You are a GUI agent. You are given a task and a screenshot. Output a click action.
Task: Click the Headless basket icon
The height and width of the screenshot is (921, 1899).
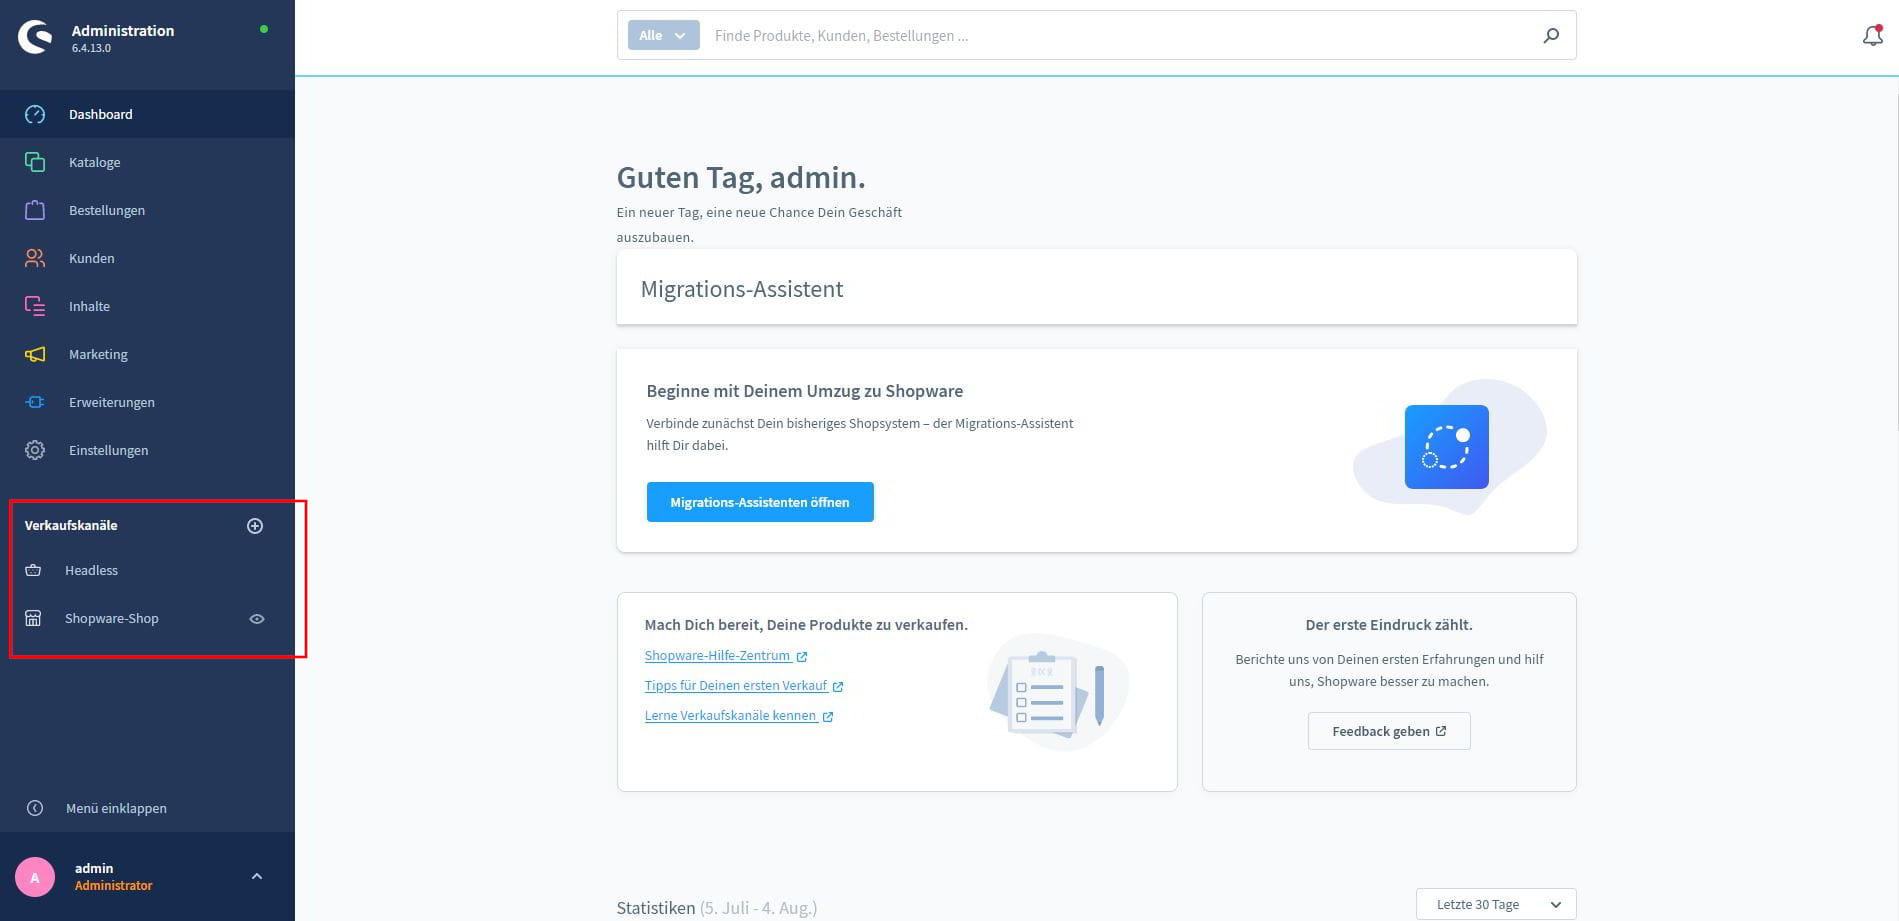click(x=33, y=570)
